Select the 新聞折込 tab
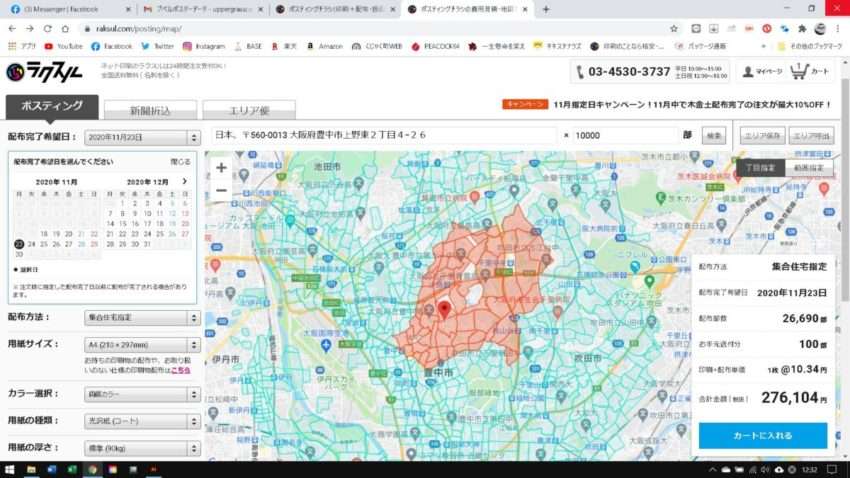 tap(150, 110)
